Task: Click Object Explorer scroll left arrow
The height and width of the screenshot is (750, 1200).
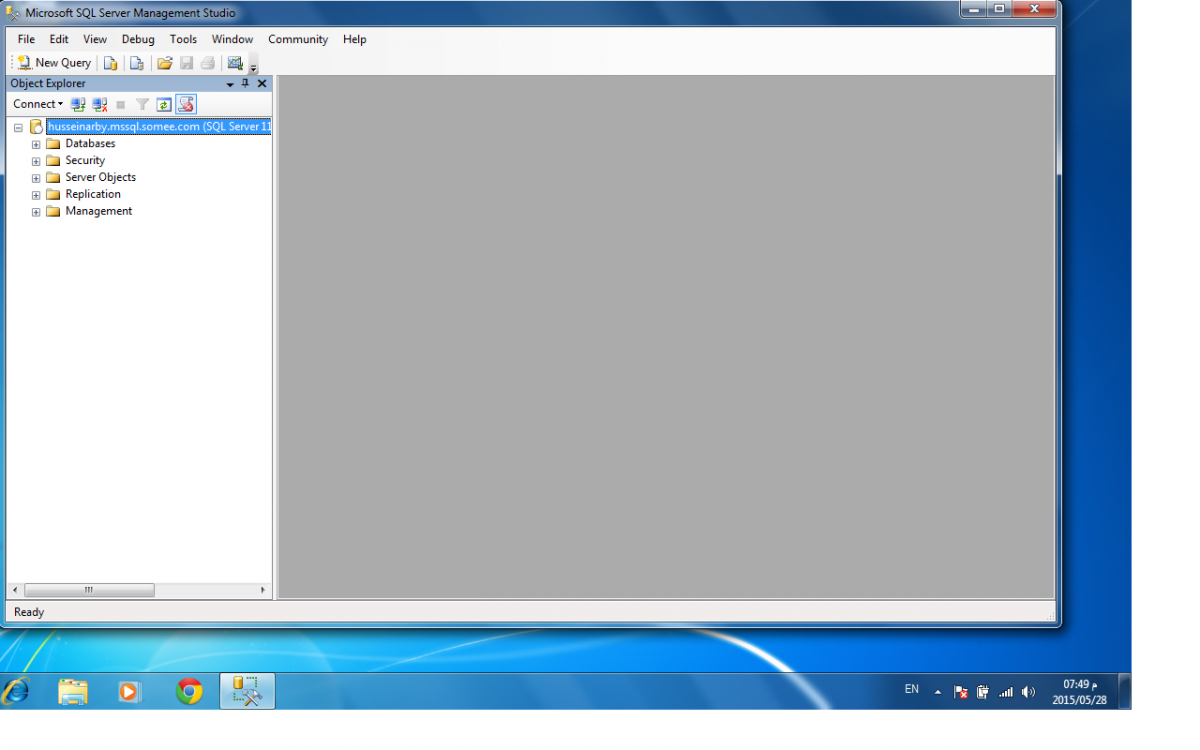Action: (x=13, y=590)
